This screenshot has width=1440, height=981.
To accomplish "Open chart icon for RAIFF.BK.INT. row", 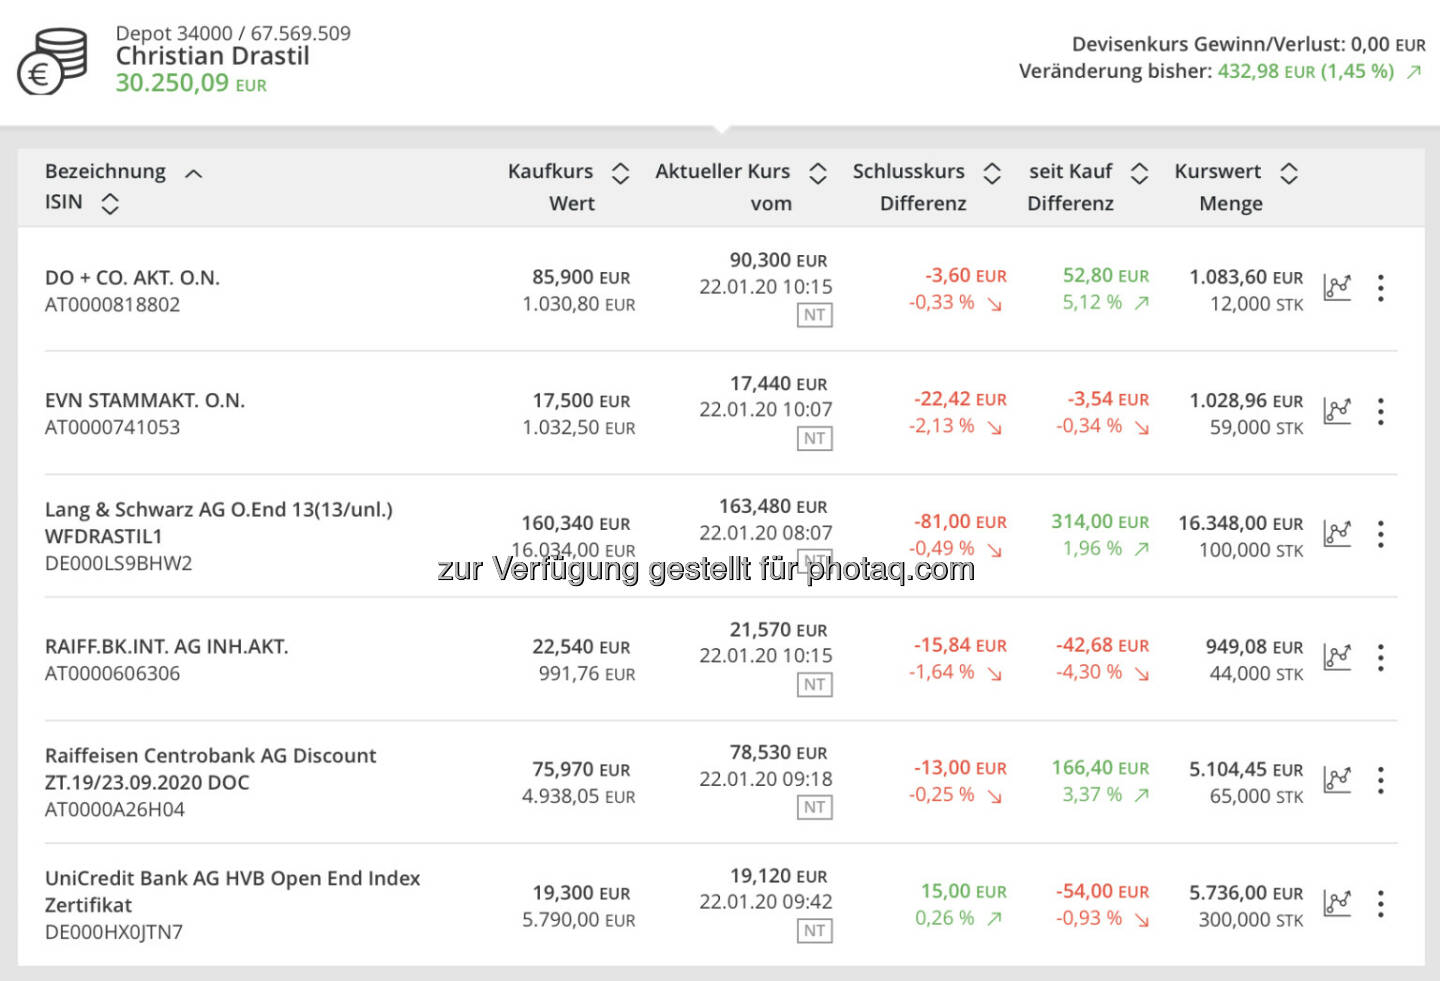I will coord(1337,657).
